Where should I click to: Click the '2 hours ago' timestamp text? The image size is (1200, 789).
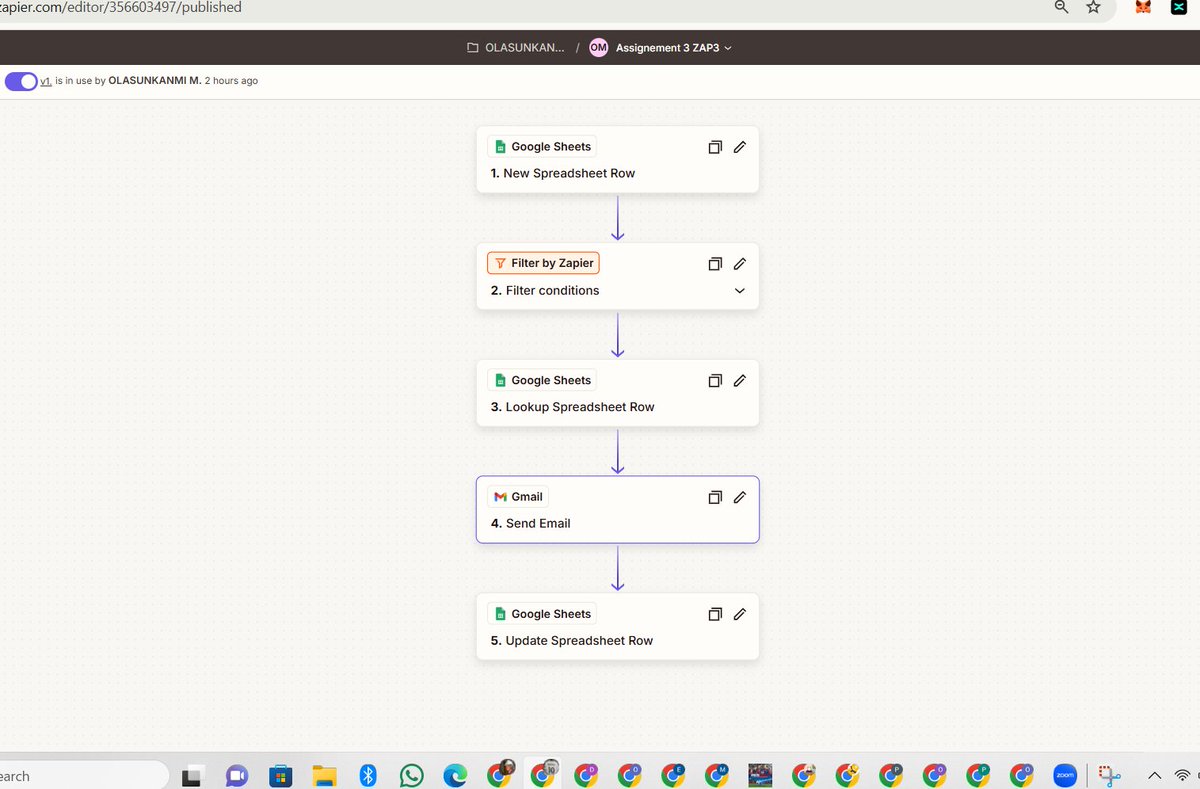[x=231, y=81]
